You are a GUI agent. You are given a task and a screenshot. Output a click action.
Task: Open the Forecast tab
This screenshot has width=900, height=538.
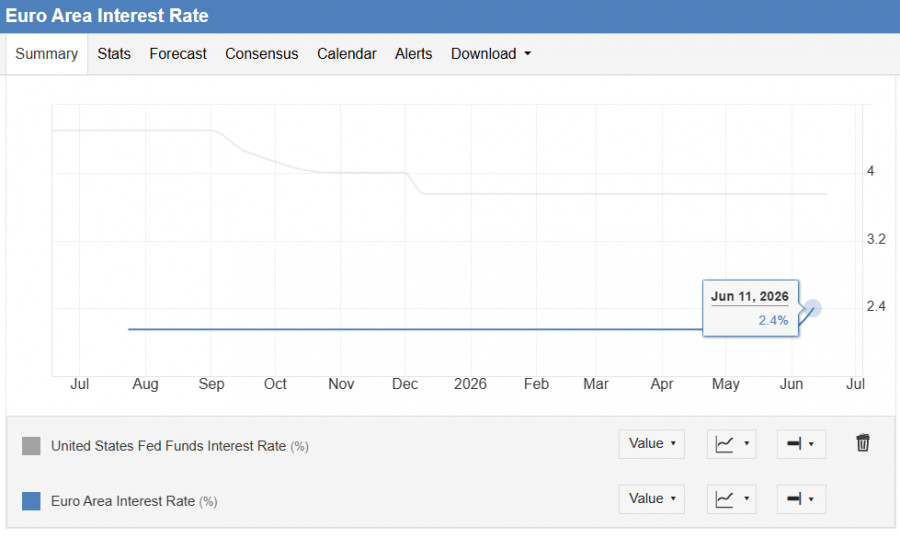178,54
